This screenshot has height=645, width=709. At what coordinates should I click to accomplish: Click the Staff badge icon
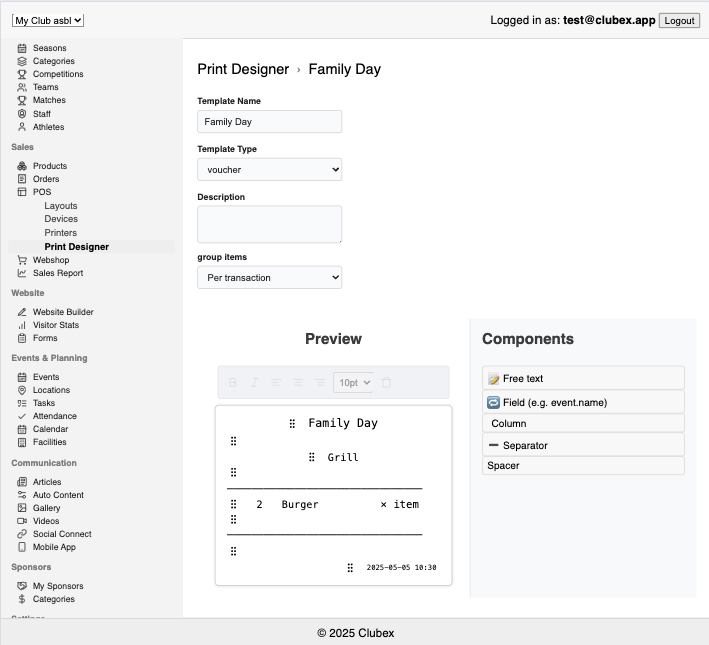22,114
